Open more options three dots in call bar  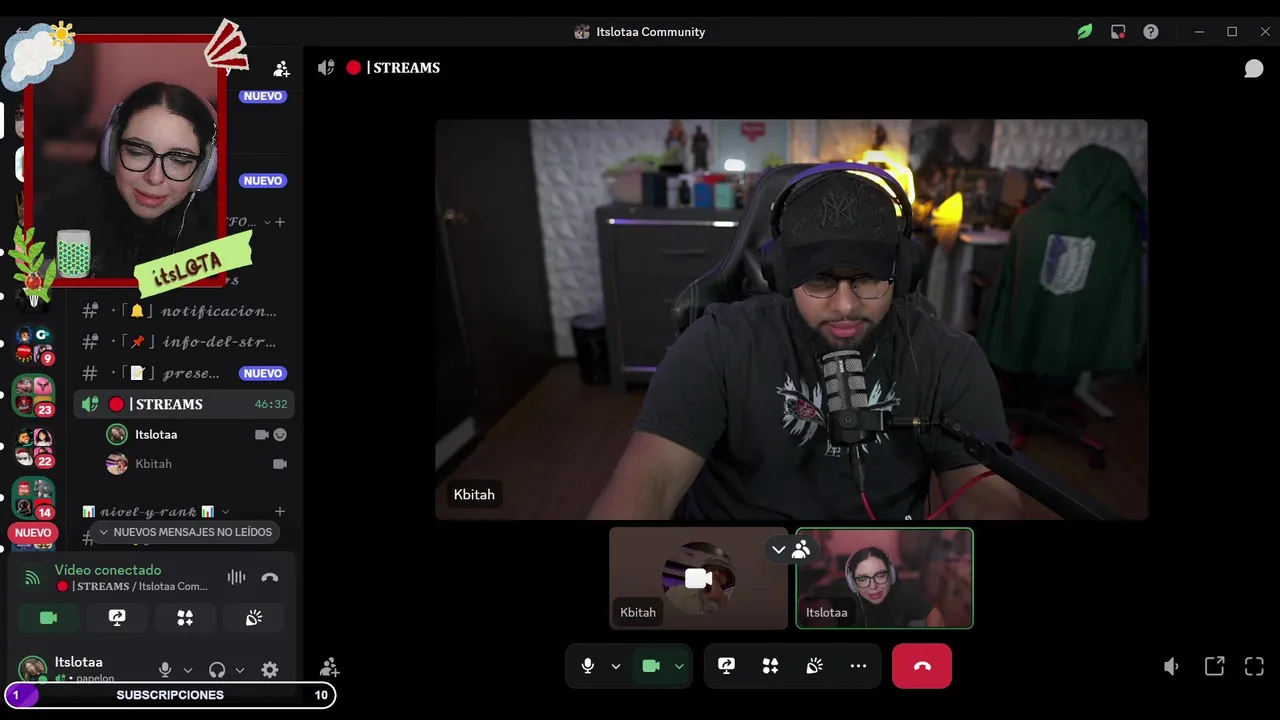pos(858,666)
